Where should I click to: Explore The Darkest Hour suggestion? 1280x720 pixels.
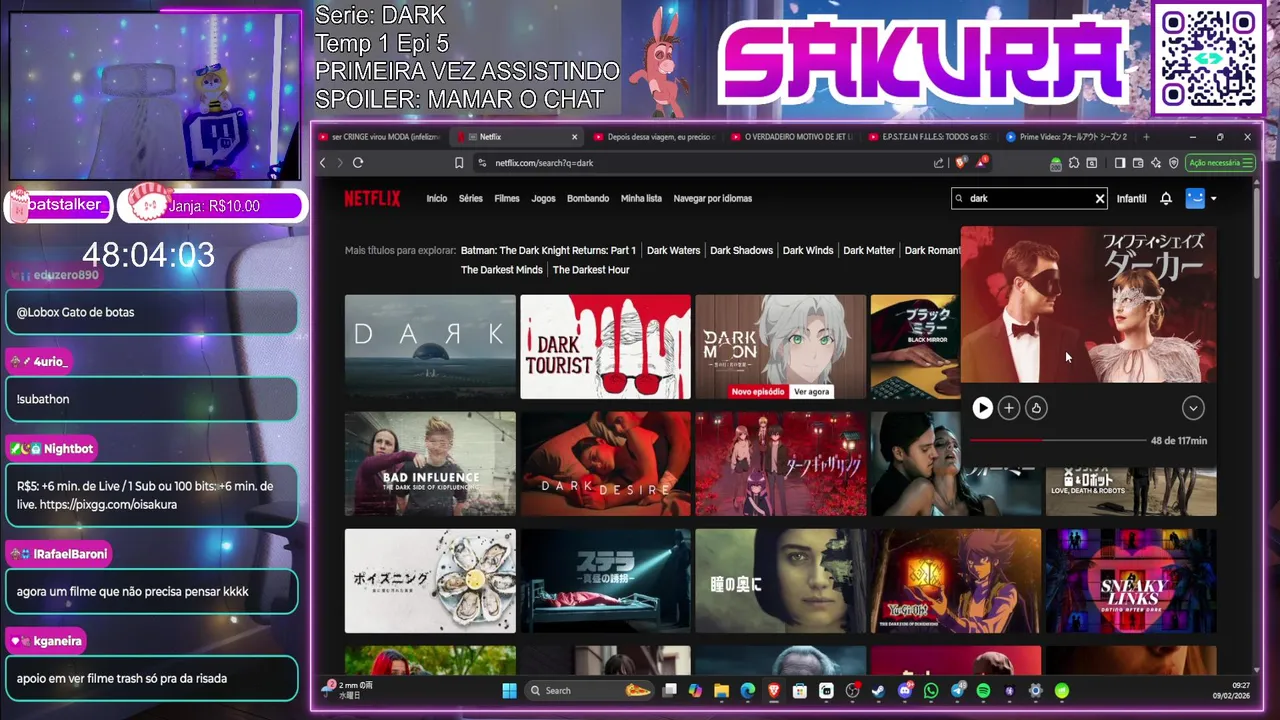(x=591, y=270)
